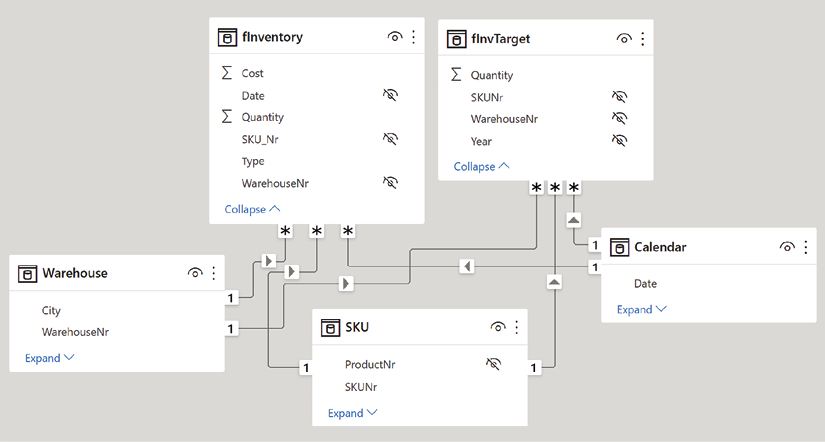Image resolution: width=825 pixels, height=442 pixels.
Task: Select Warehouse to fInventory filter direction arrow
Action: click(269, 260)
